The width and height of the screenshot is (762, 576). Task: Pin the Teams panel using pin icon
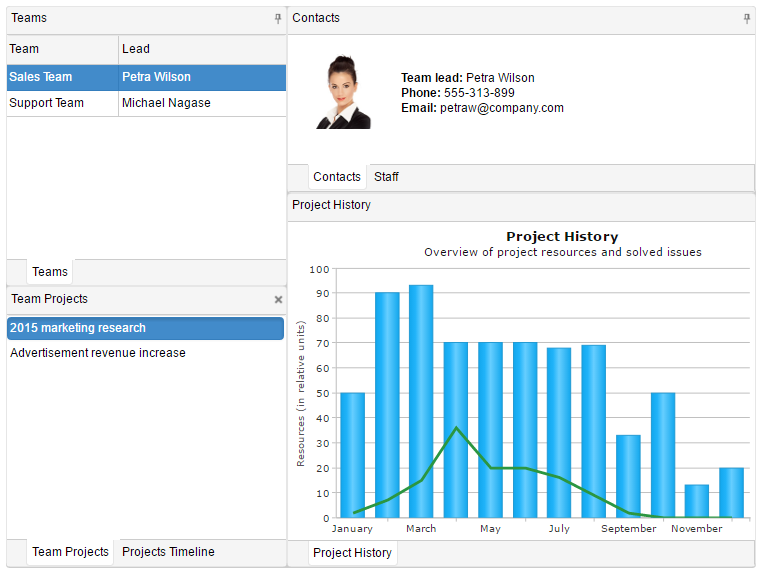tap(278, 19)
